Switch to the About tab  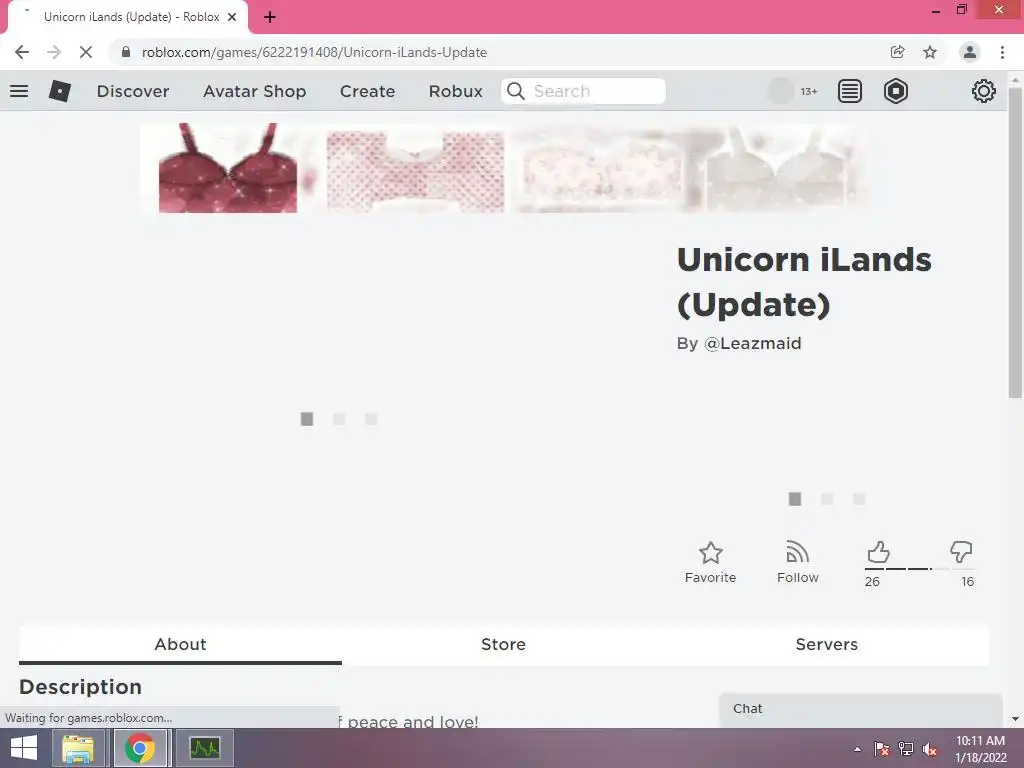180,645
